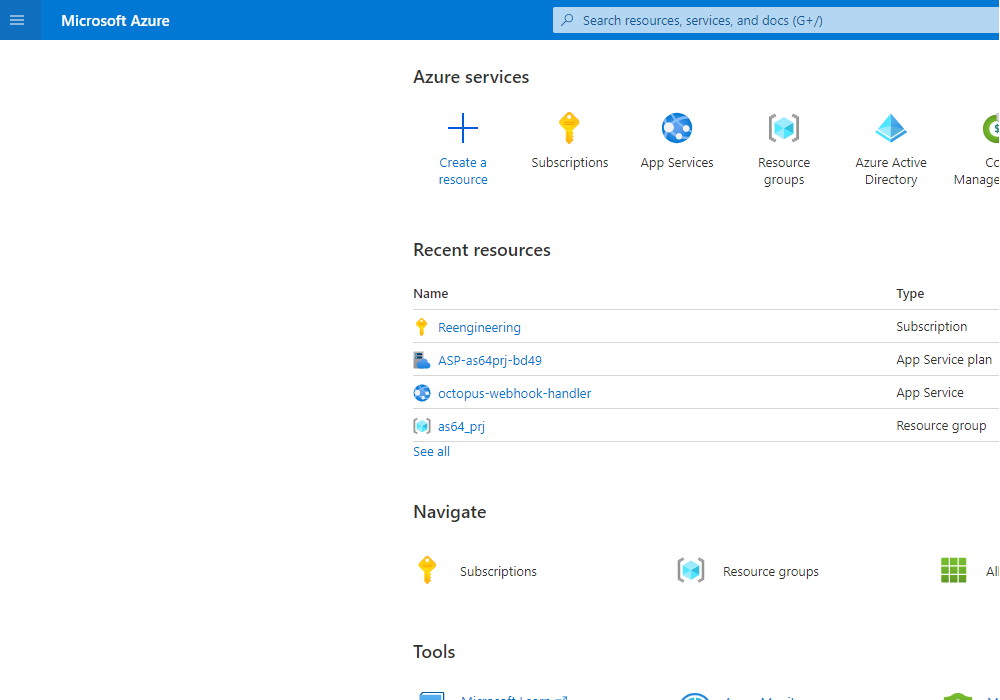
Task: Click See all recent resources
Action: (431, 451)
